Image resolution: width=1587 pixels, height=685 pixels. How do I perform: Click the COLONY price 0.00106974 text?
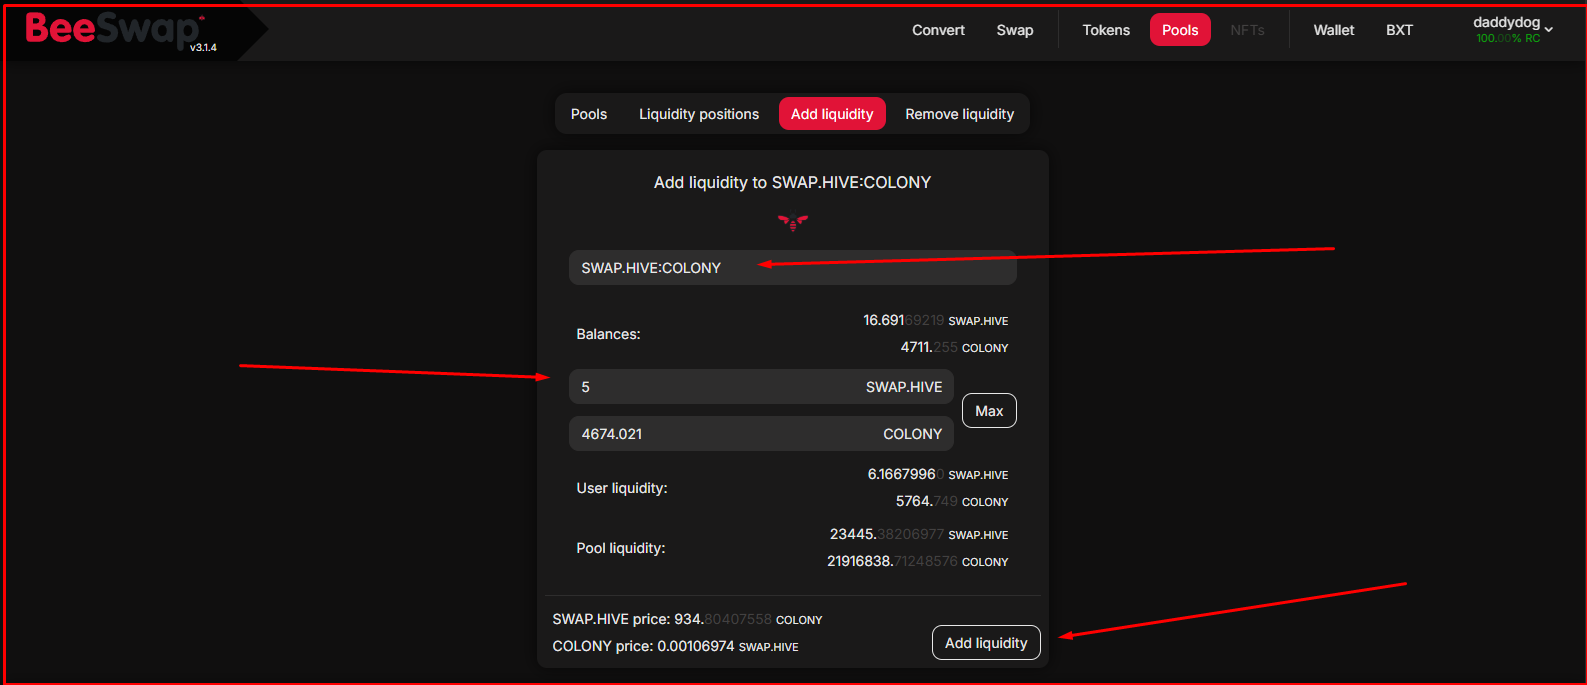(675, 646)
